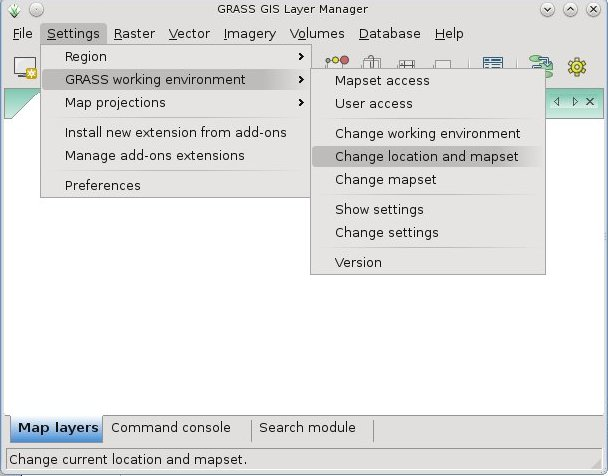Switch to the Command console tab
This screenshot has width=608, height=476.
(x=171, y=428)
